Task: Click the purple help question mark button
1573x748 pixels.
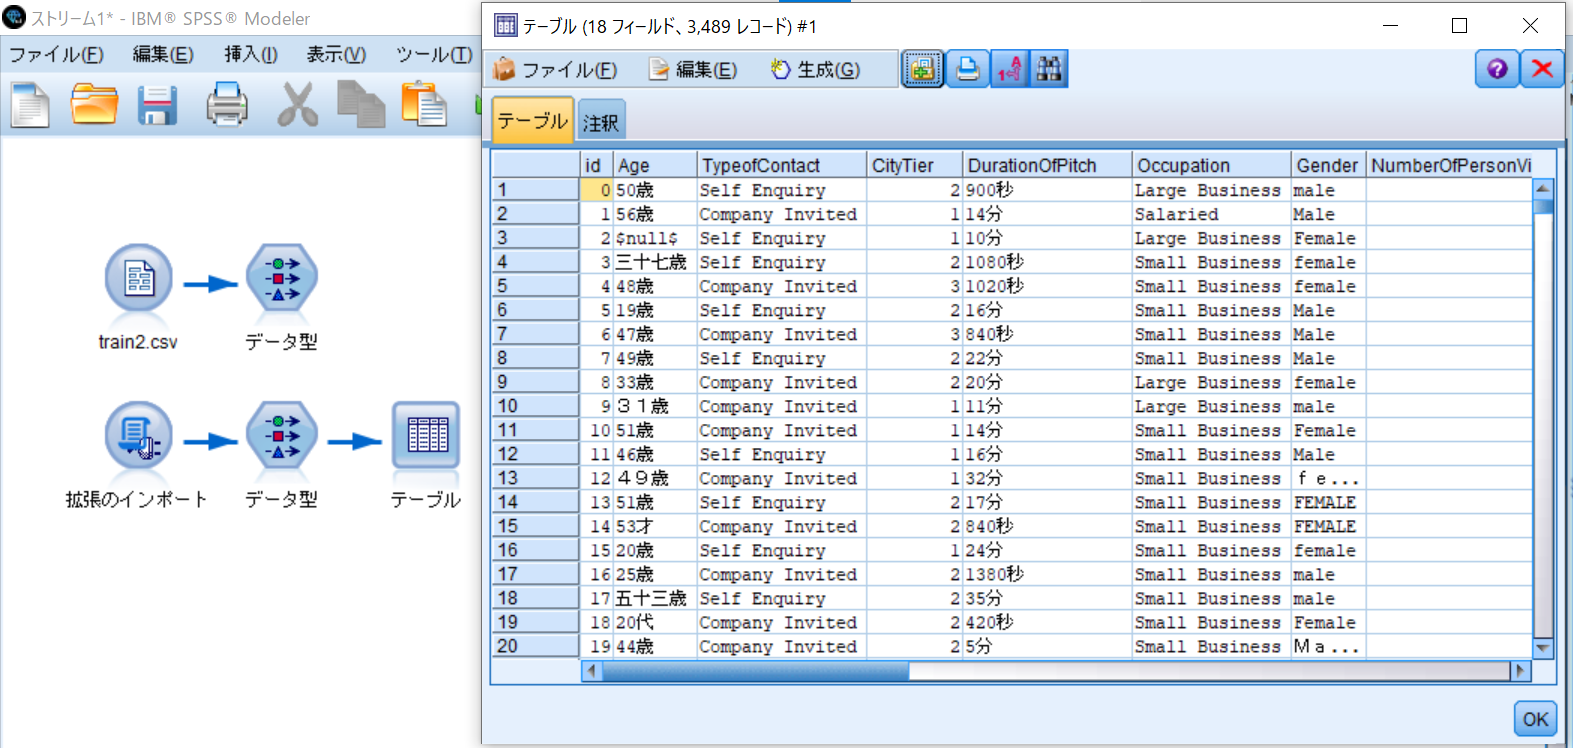Action: pos(1497,69)
